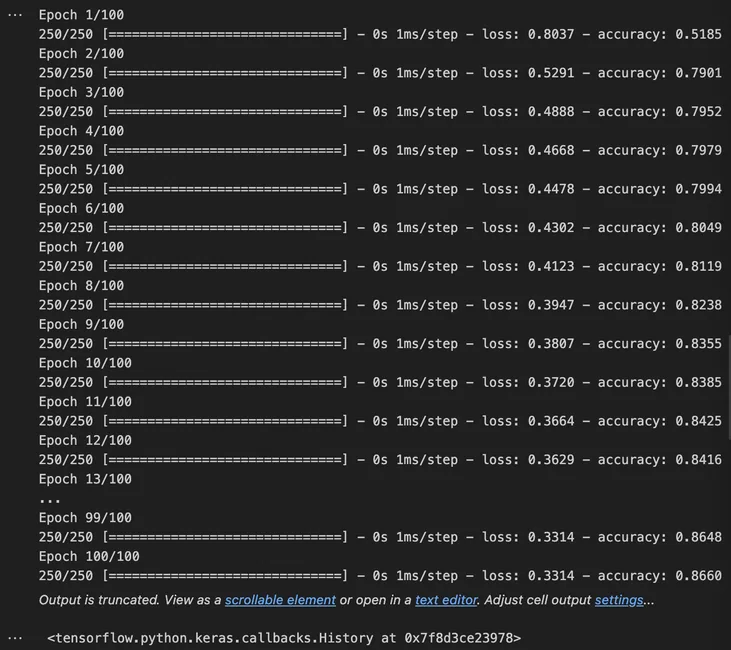Select the text 'Epoch 10/100'
731x650 pixels.
point(85,363)
